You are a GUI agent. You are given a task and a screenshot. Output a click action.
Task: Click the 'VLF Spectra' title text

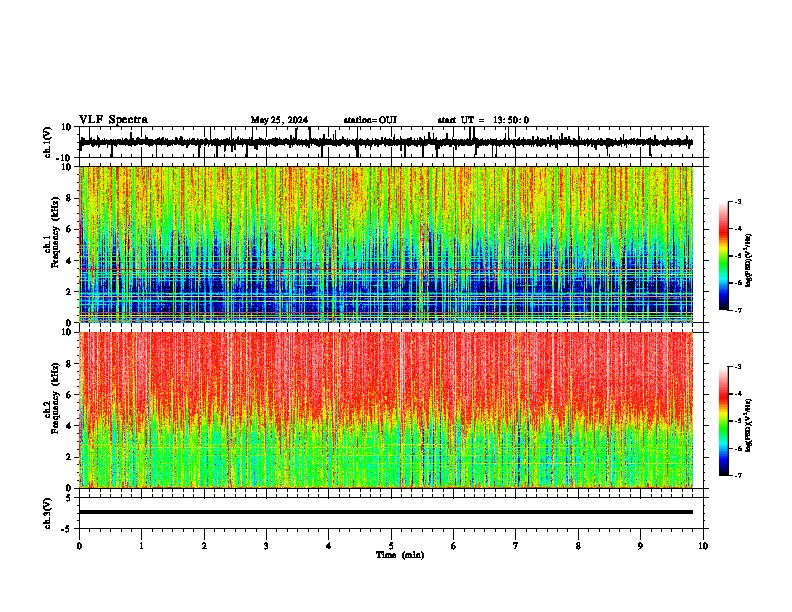point(113,120)
